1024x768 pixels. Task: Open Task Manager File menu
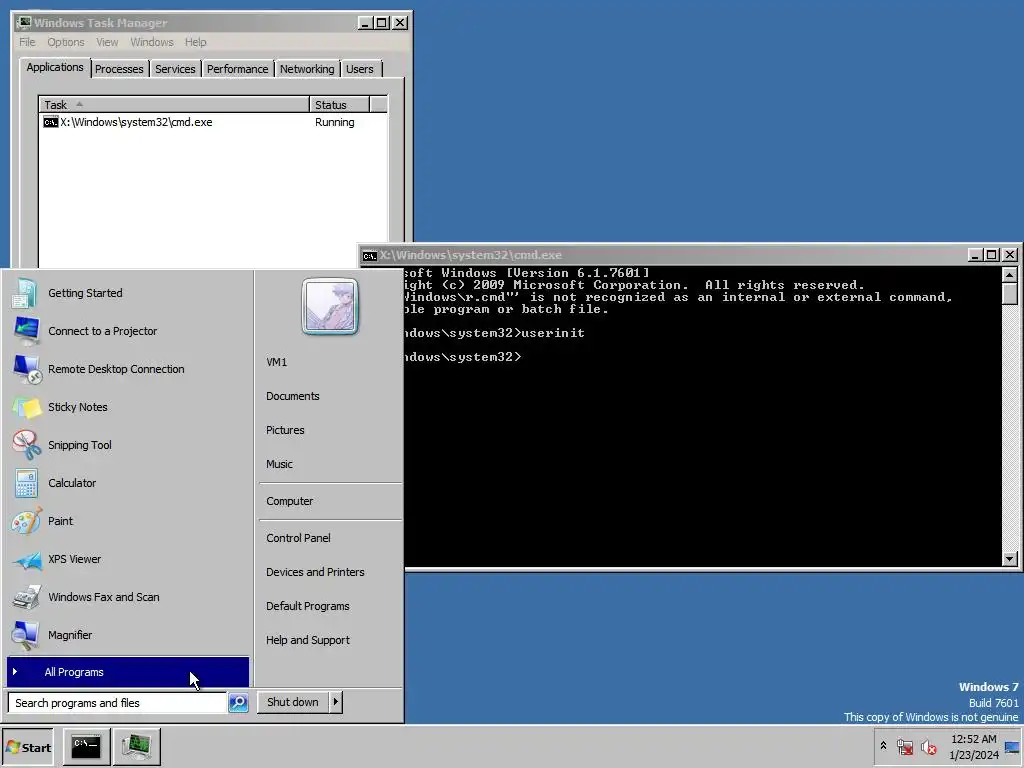(x=27, y=42)
